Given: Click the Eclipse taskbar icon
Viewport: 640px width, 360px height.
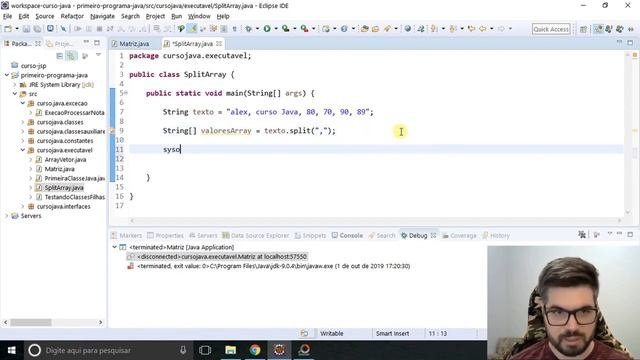Looking at the screenshot, I should (x=280, y=350).
